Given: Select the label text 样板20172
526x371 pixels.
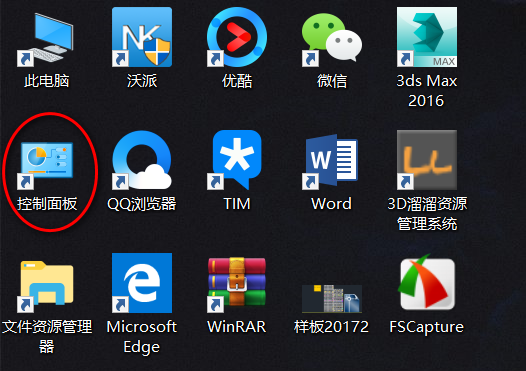Looking at the screenshot, I should click(x=331, y=327).
